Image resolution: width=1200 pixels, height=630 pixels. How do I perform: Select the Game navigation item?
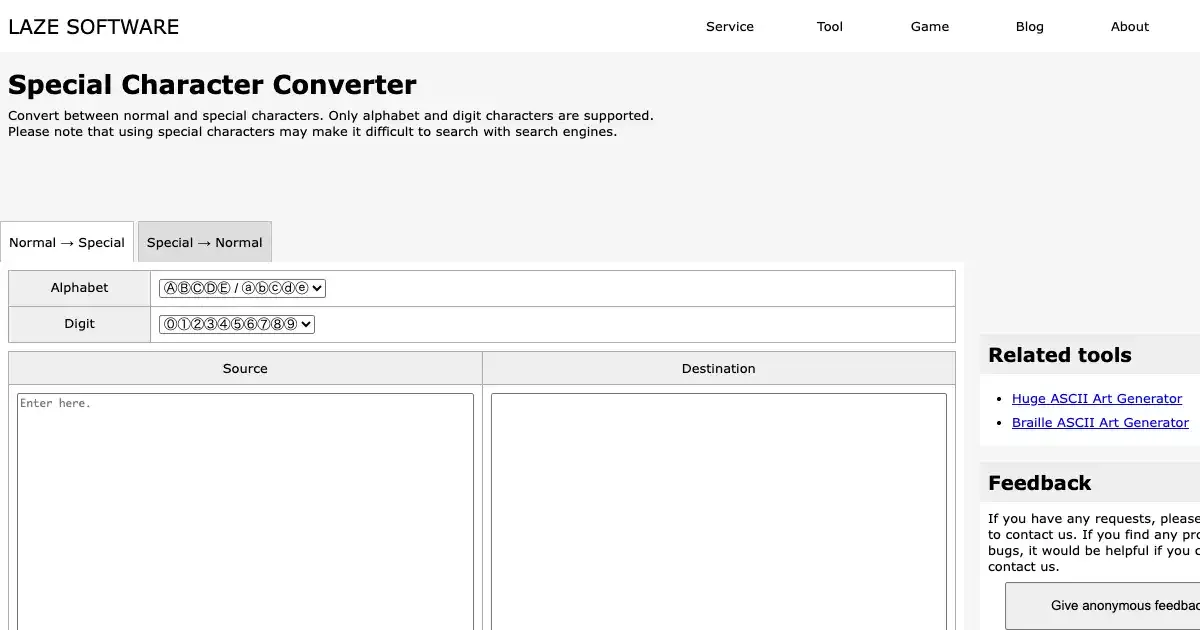click(929, 27)
